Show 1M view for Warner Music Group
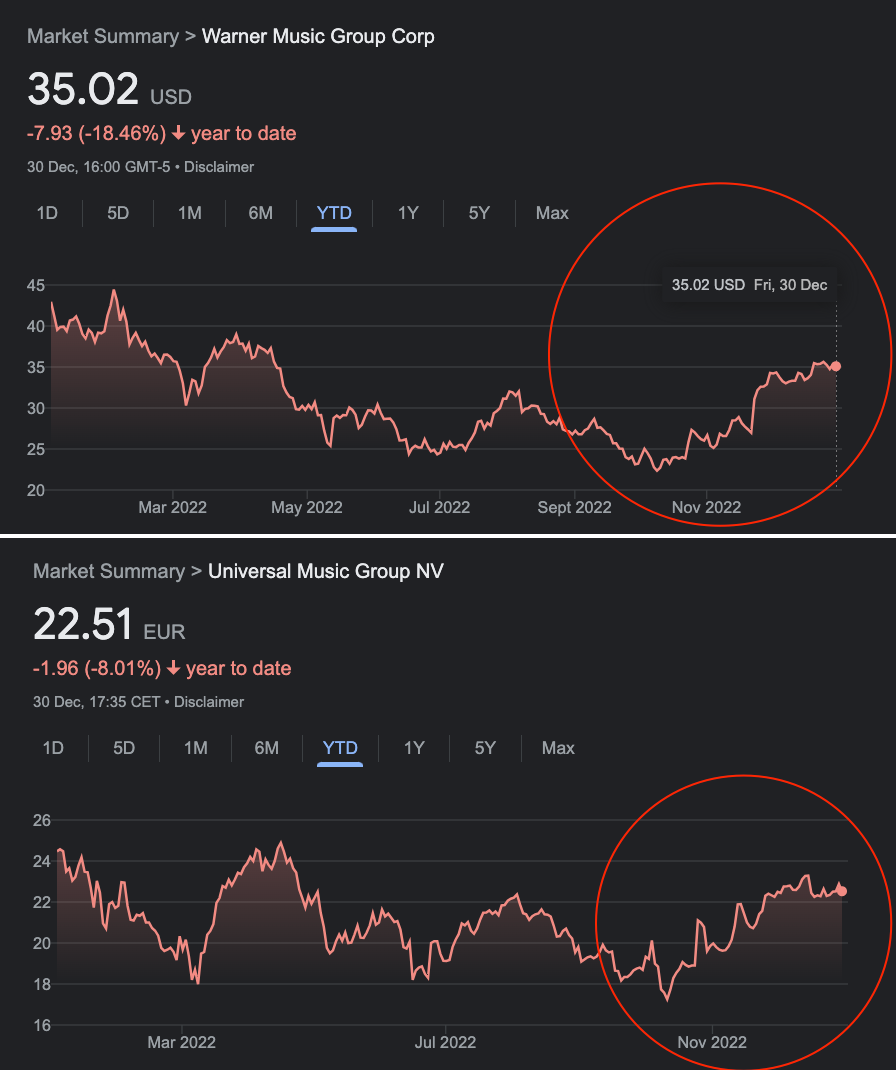The width and height of the screenshot is (896, 1070). tap(190, 213)
